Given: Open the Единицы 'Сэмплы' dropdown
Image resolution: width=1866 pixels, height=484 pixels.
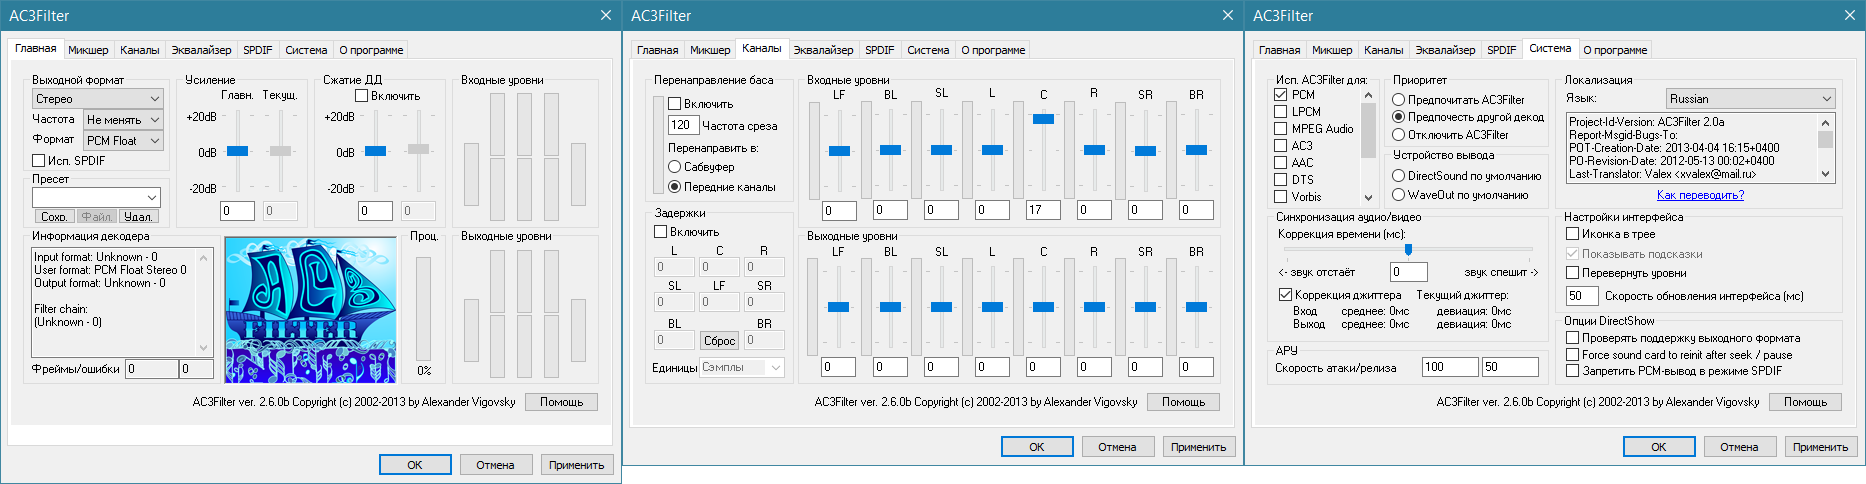Looking at the screenshot, I should (741, 368).
